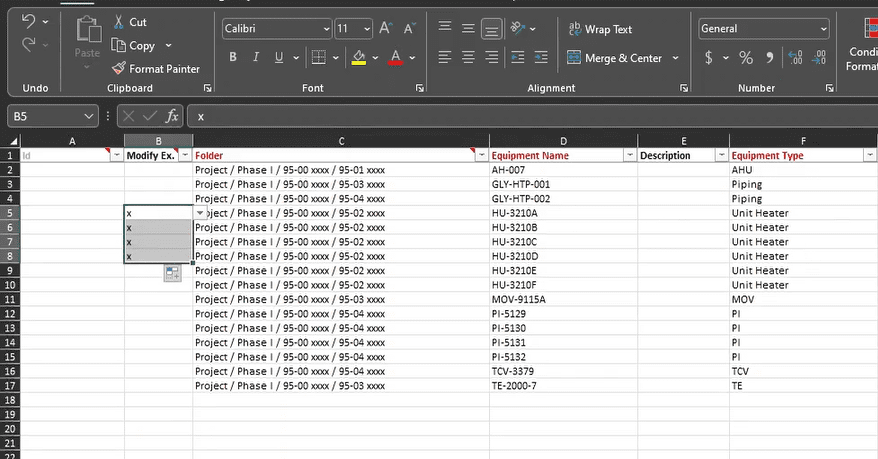Select row 11 header
The image size is (878, 459).
(10, 299)
